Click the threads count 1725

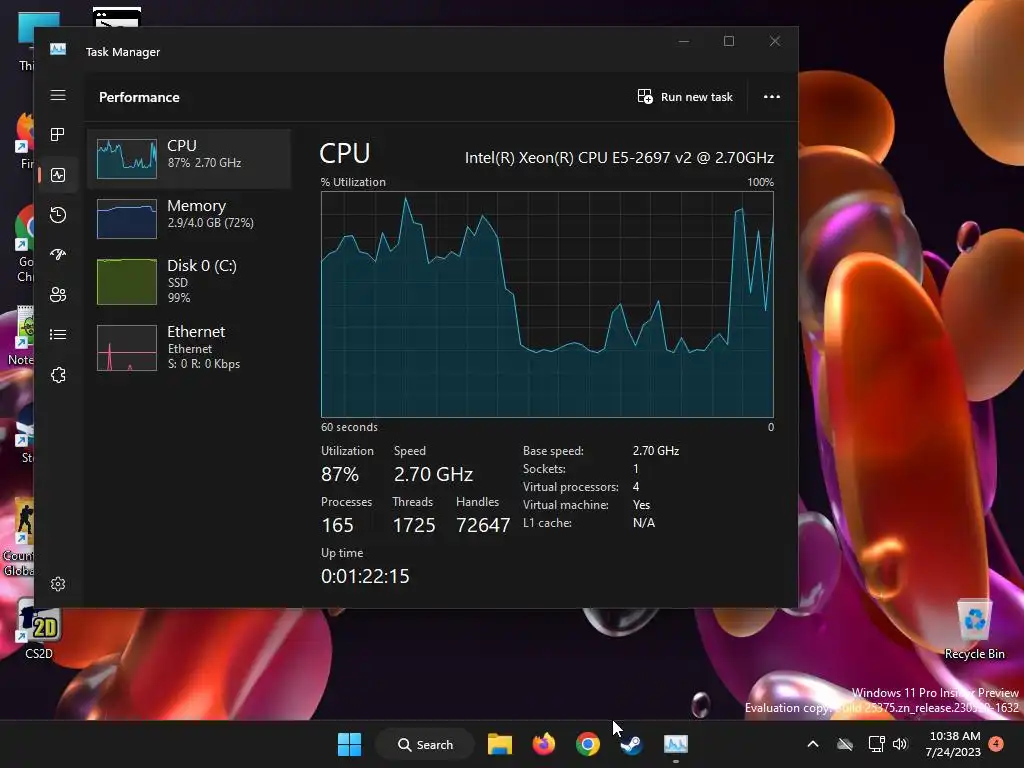[413, 525]
